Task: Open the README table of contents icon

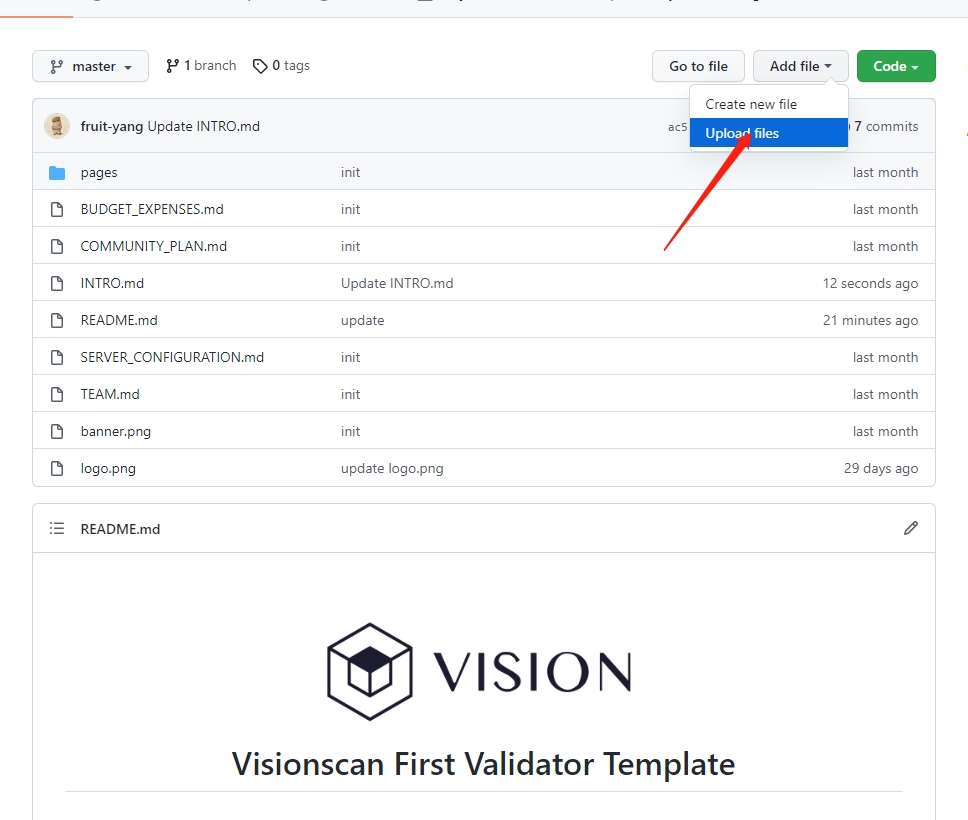Action: click(x=57, y=528)
